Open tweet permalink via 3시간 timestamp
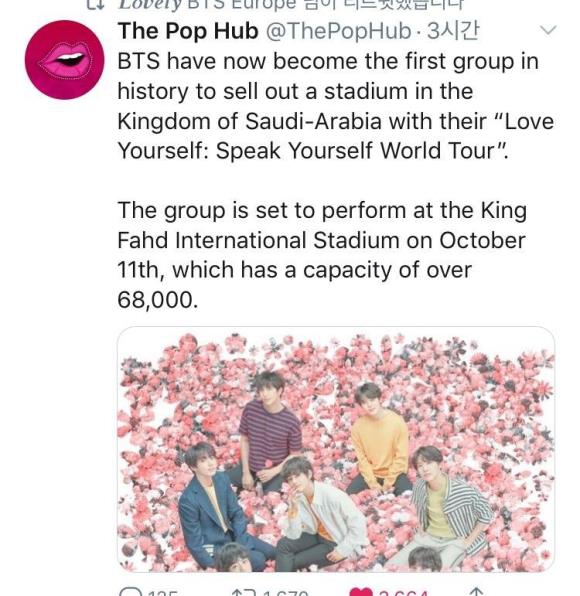 453,31
